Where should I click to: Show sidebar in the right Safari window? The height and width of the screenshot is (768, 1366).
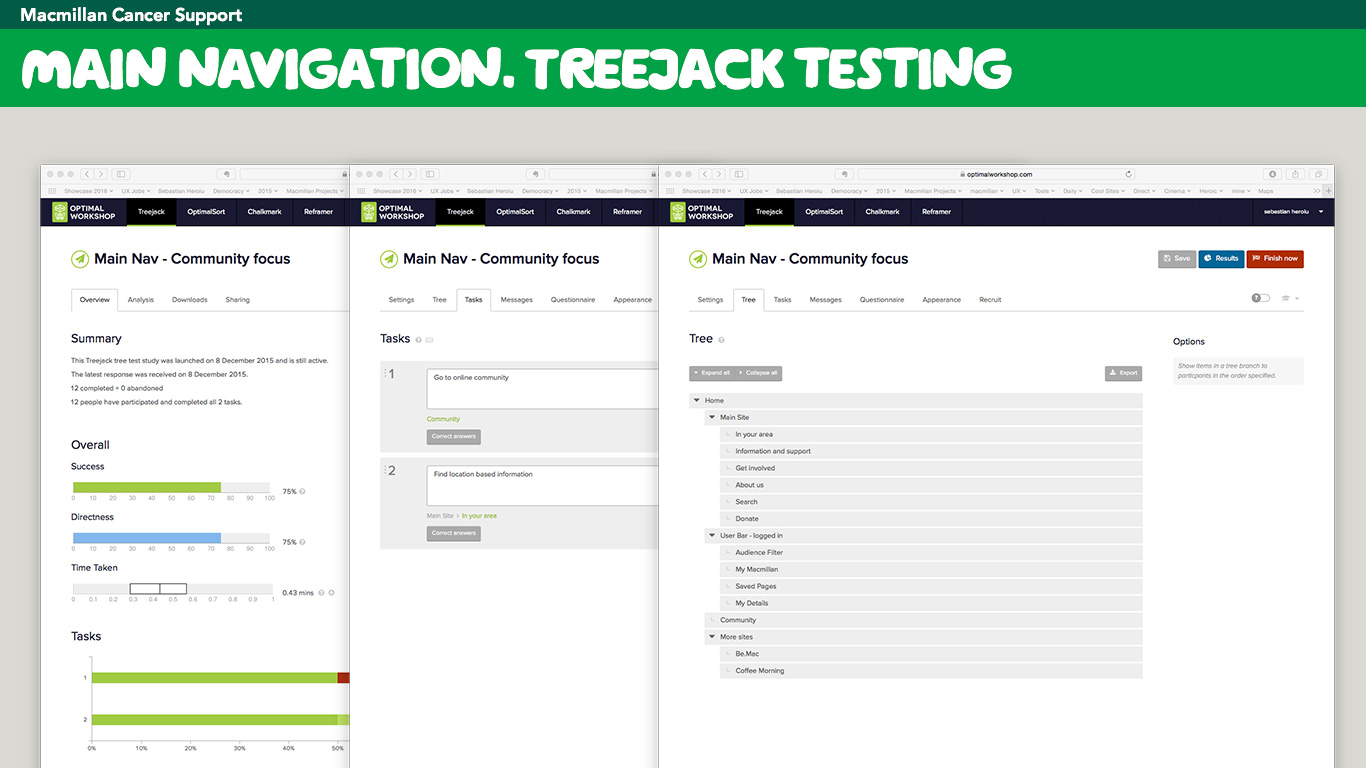click(x=739, y=174)
